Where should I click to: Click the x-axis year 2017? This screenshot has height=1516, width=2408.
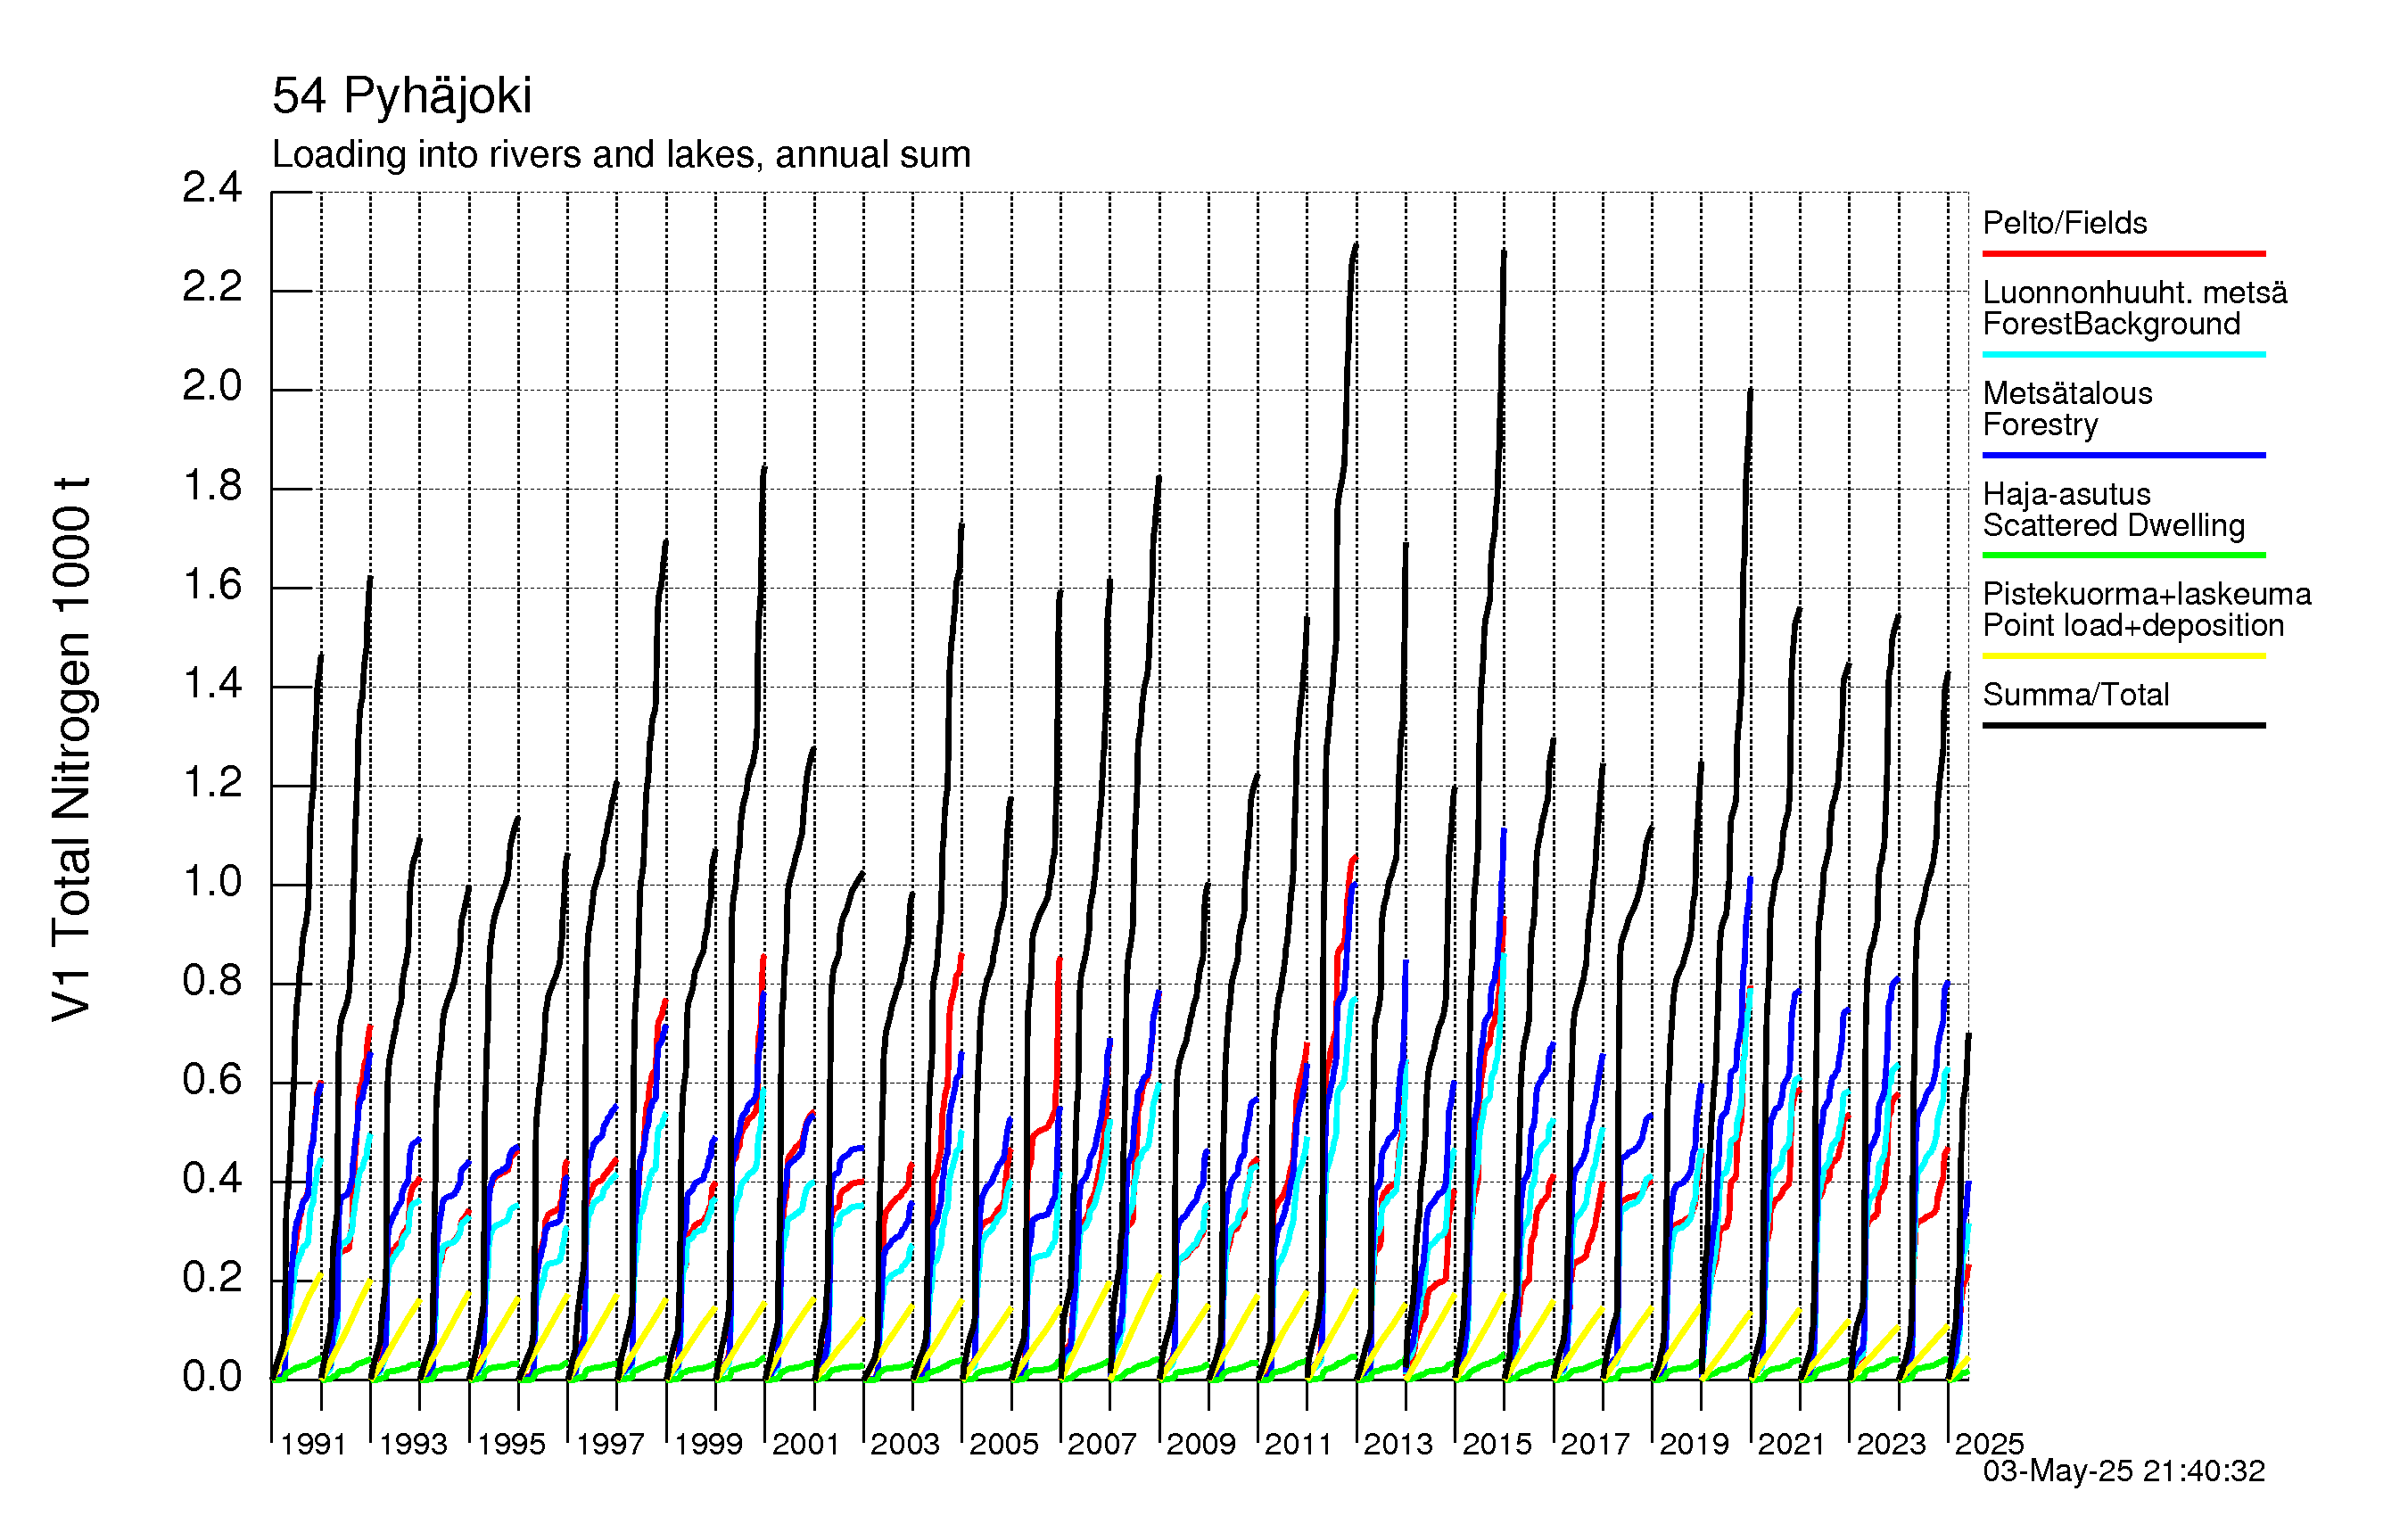coord(1595,1444)
